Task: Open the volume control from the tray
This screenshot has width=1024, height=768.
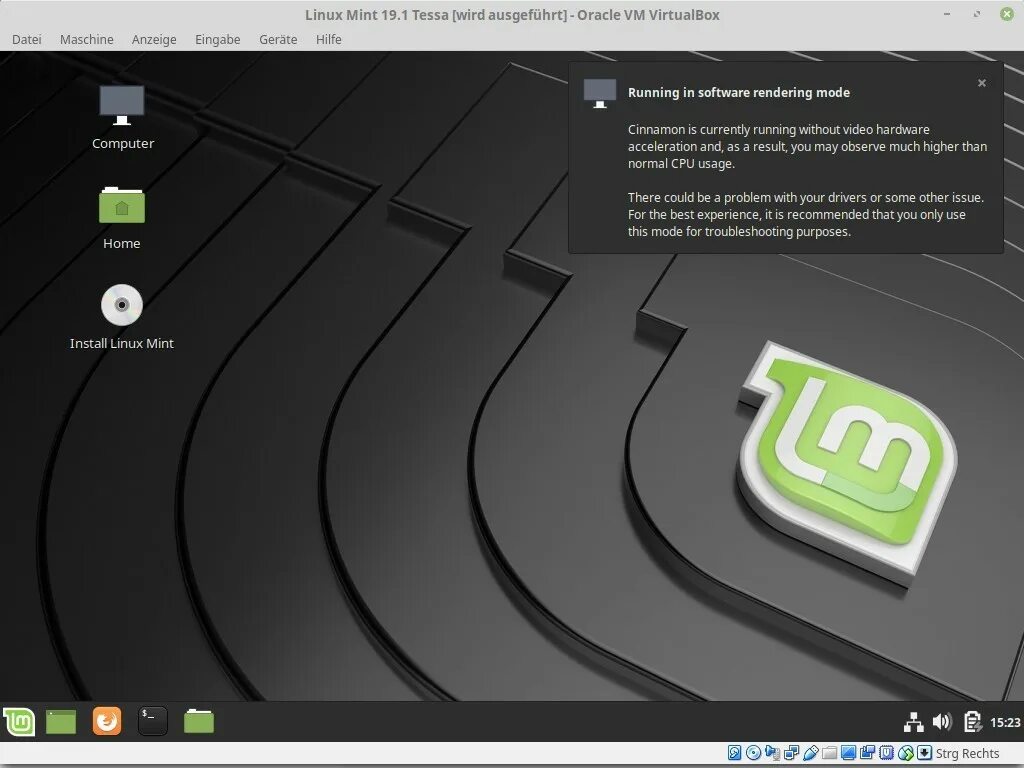Action: [941, 720]
